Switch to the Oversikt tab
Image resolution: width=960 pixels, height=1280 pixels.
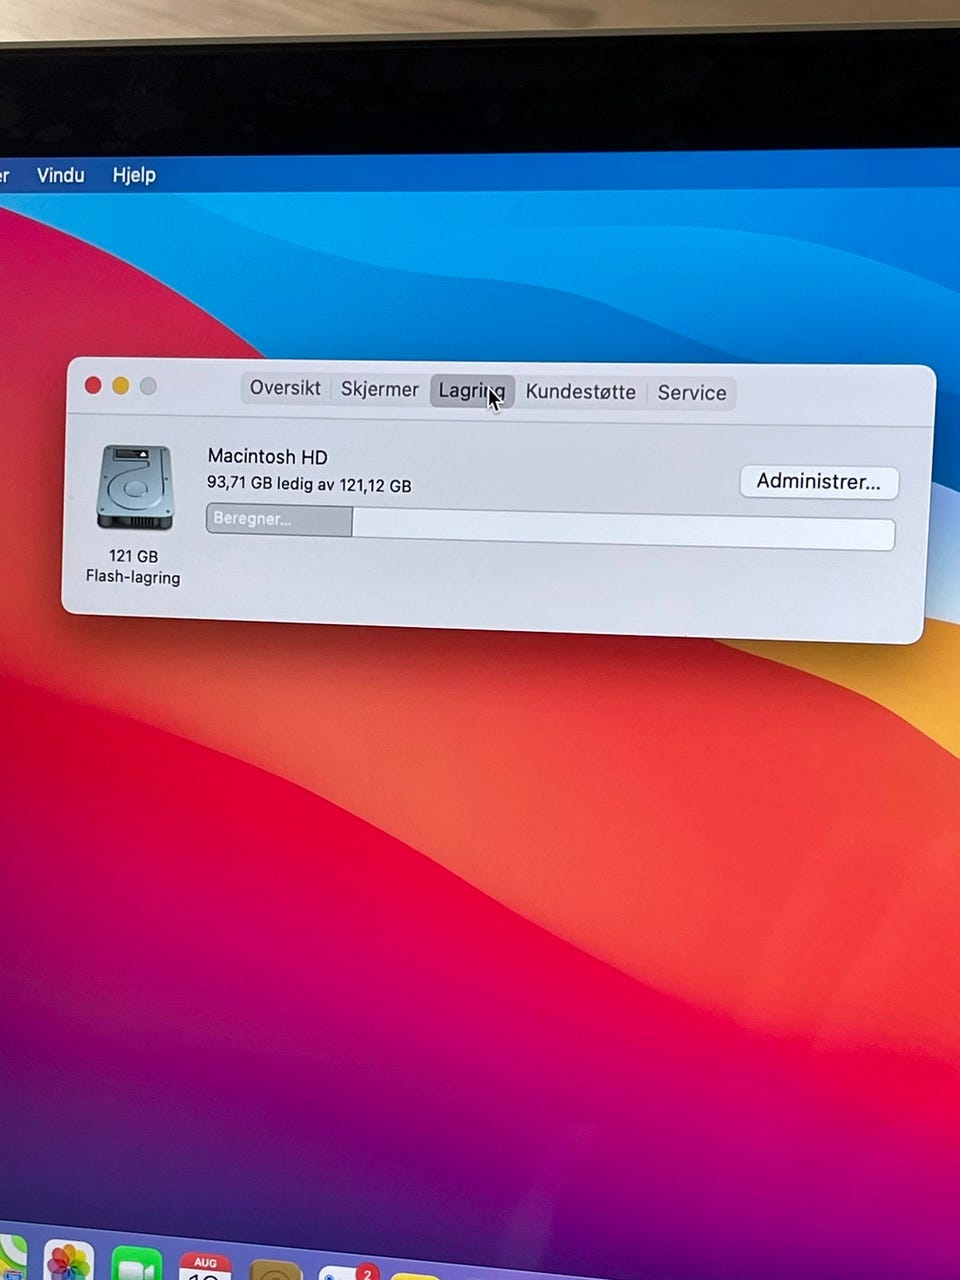[x=285, y=388]
